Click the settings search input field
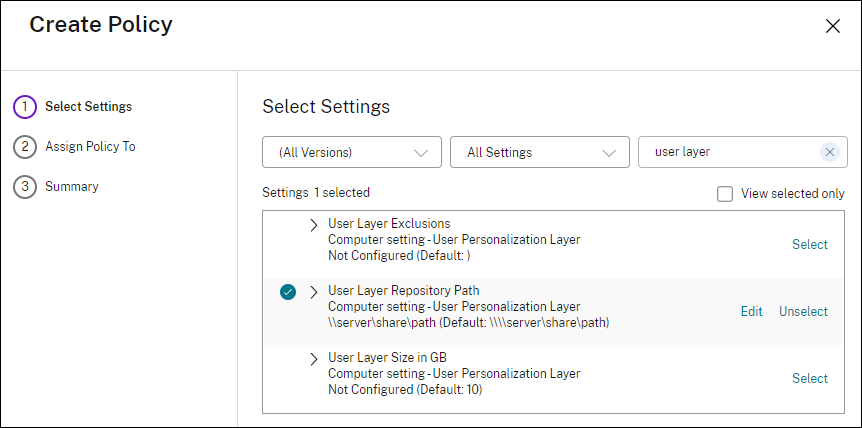This screenshot has width=862, height=428. tap(730, 152)
